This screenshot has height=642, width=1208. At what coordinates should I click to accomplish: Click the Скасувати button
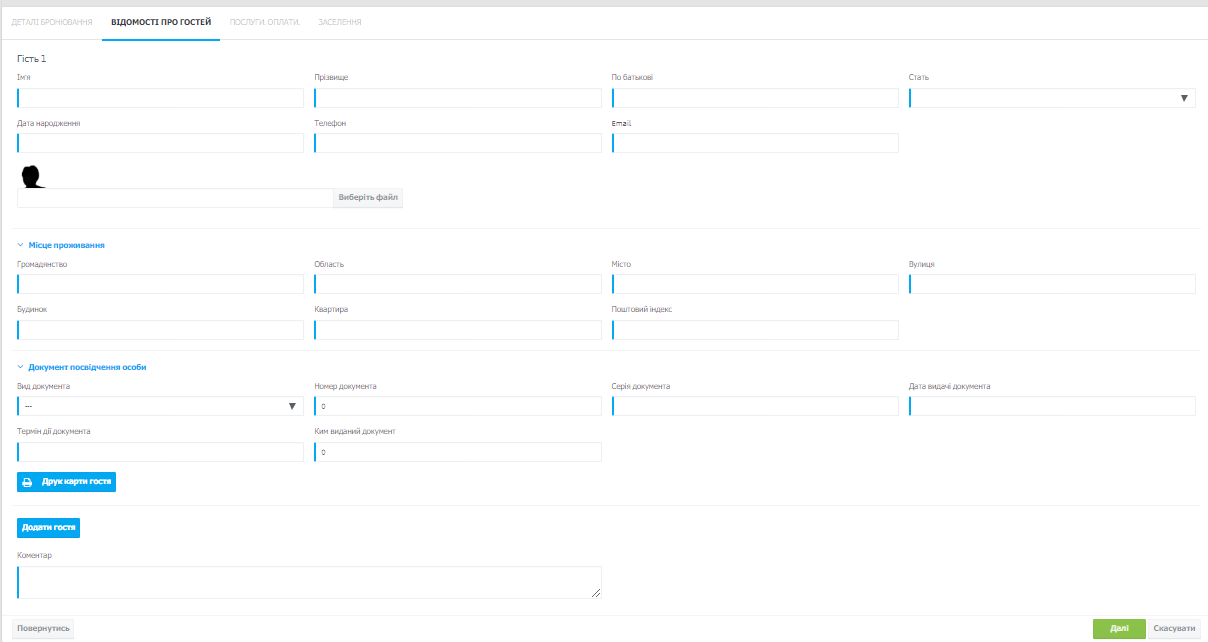[1174, 628]
